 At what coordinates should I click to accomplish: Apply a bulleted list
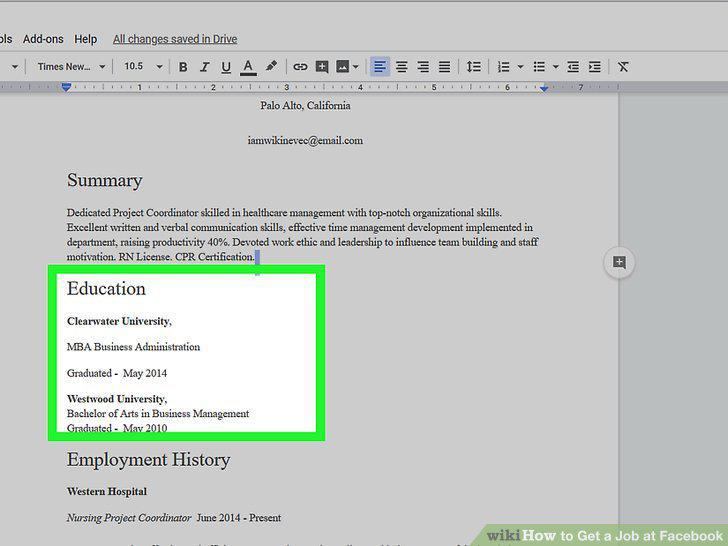point(539,67)
